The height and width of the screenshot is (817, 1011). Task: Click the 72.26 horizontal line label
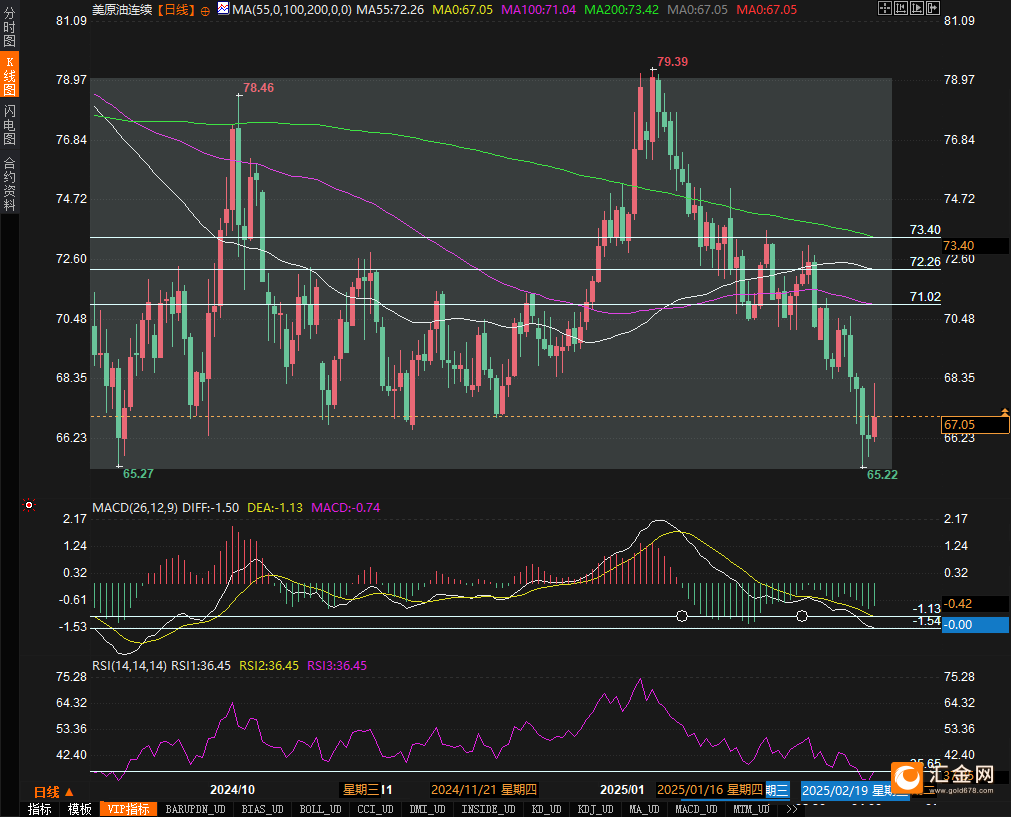[x=925, y=261]
